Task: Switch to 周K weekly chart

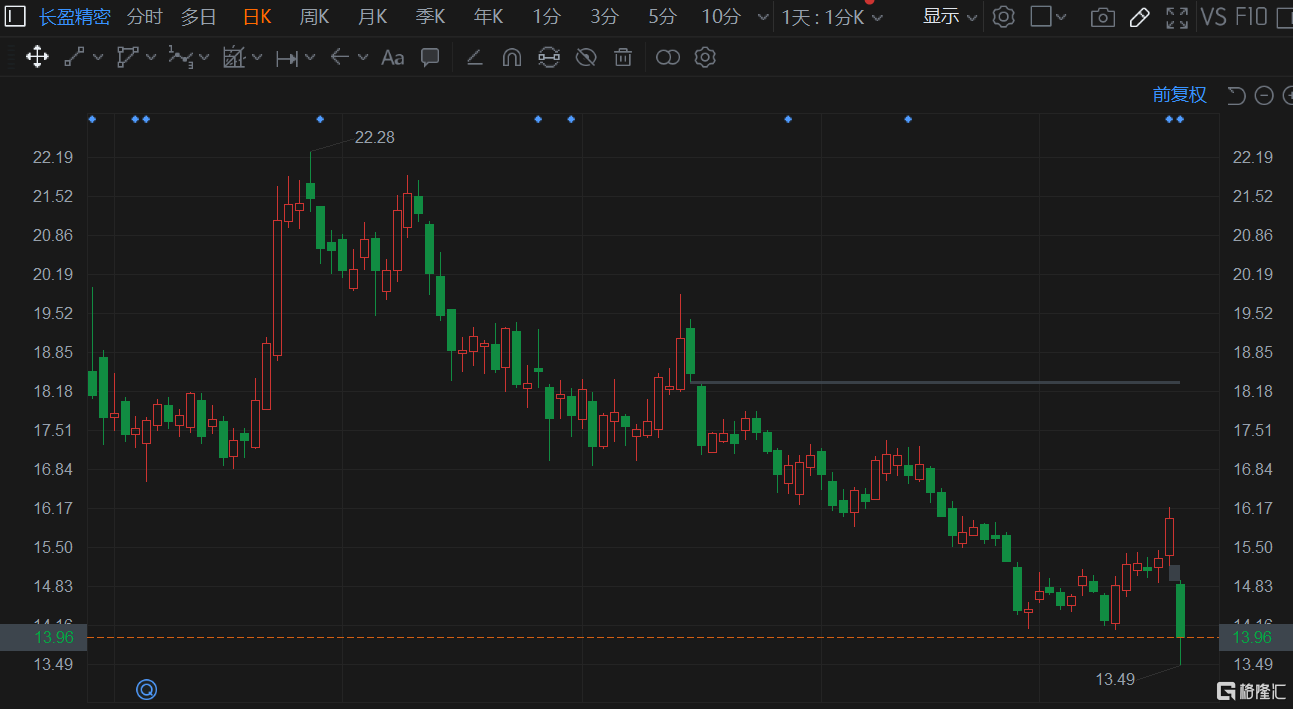Action: 315,16
